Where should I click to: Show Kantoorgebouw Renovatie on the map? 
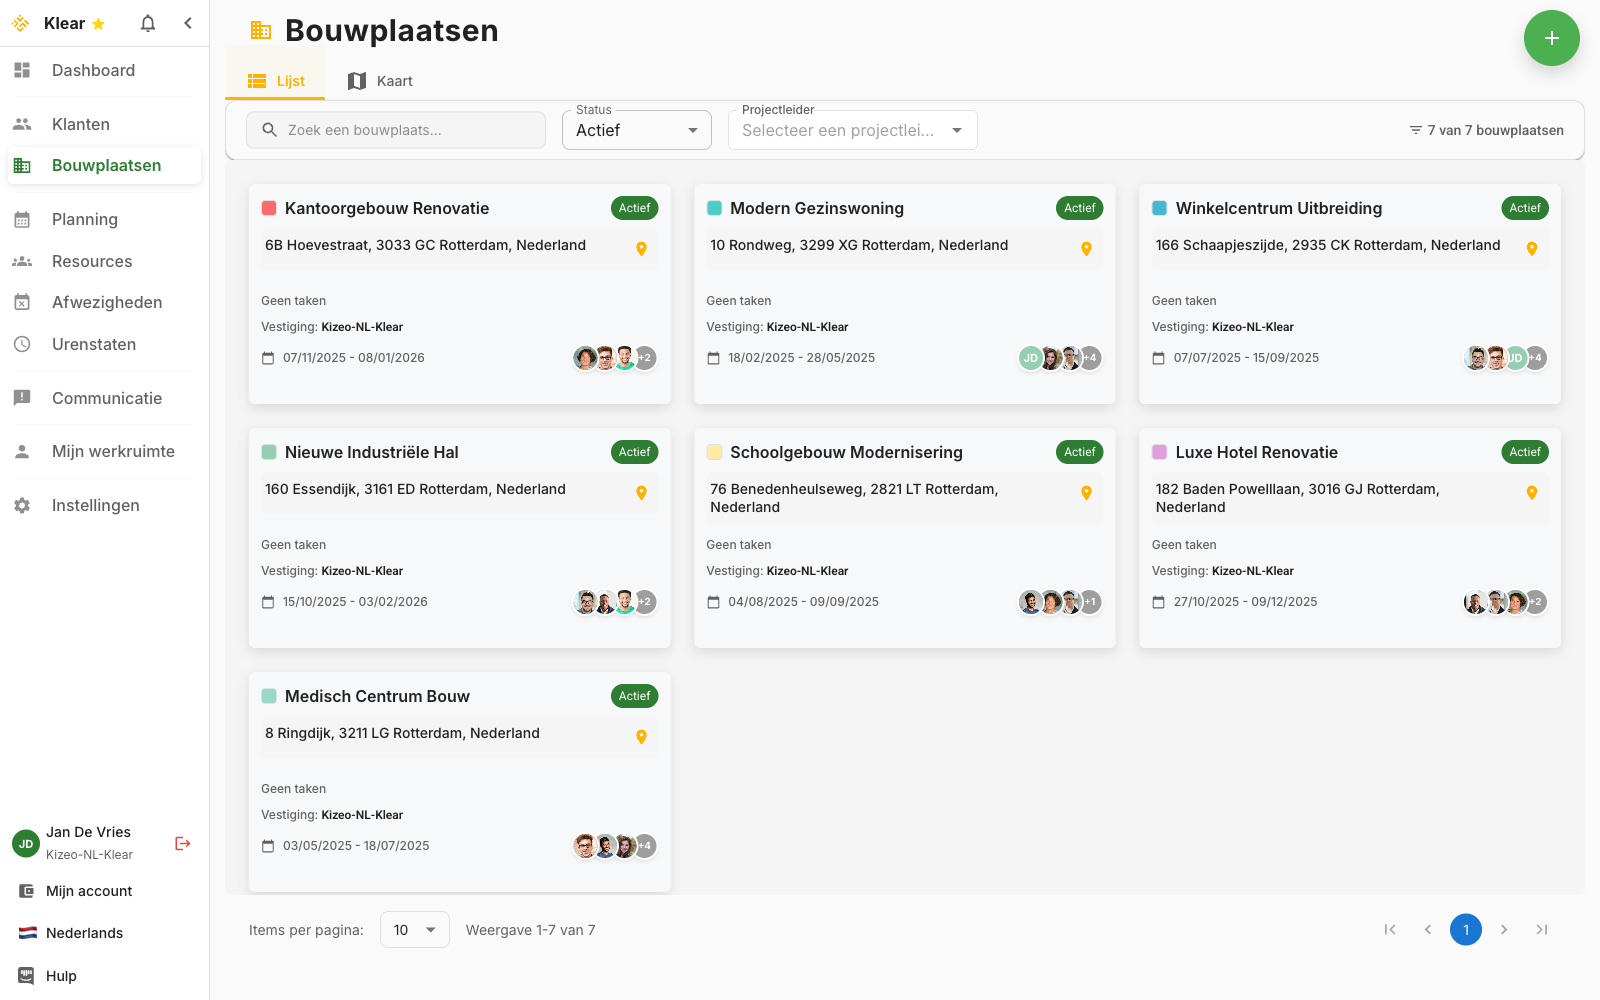pyautogui.click(x=641, y=249)
